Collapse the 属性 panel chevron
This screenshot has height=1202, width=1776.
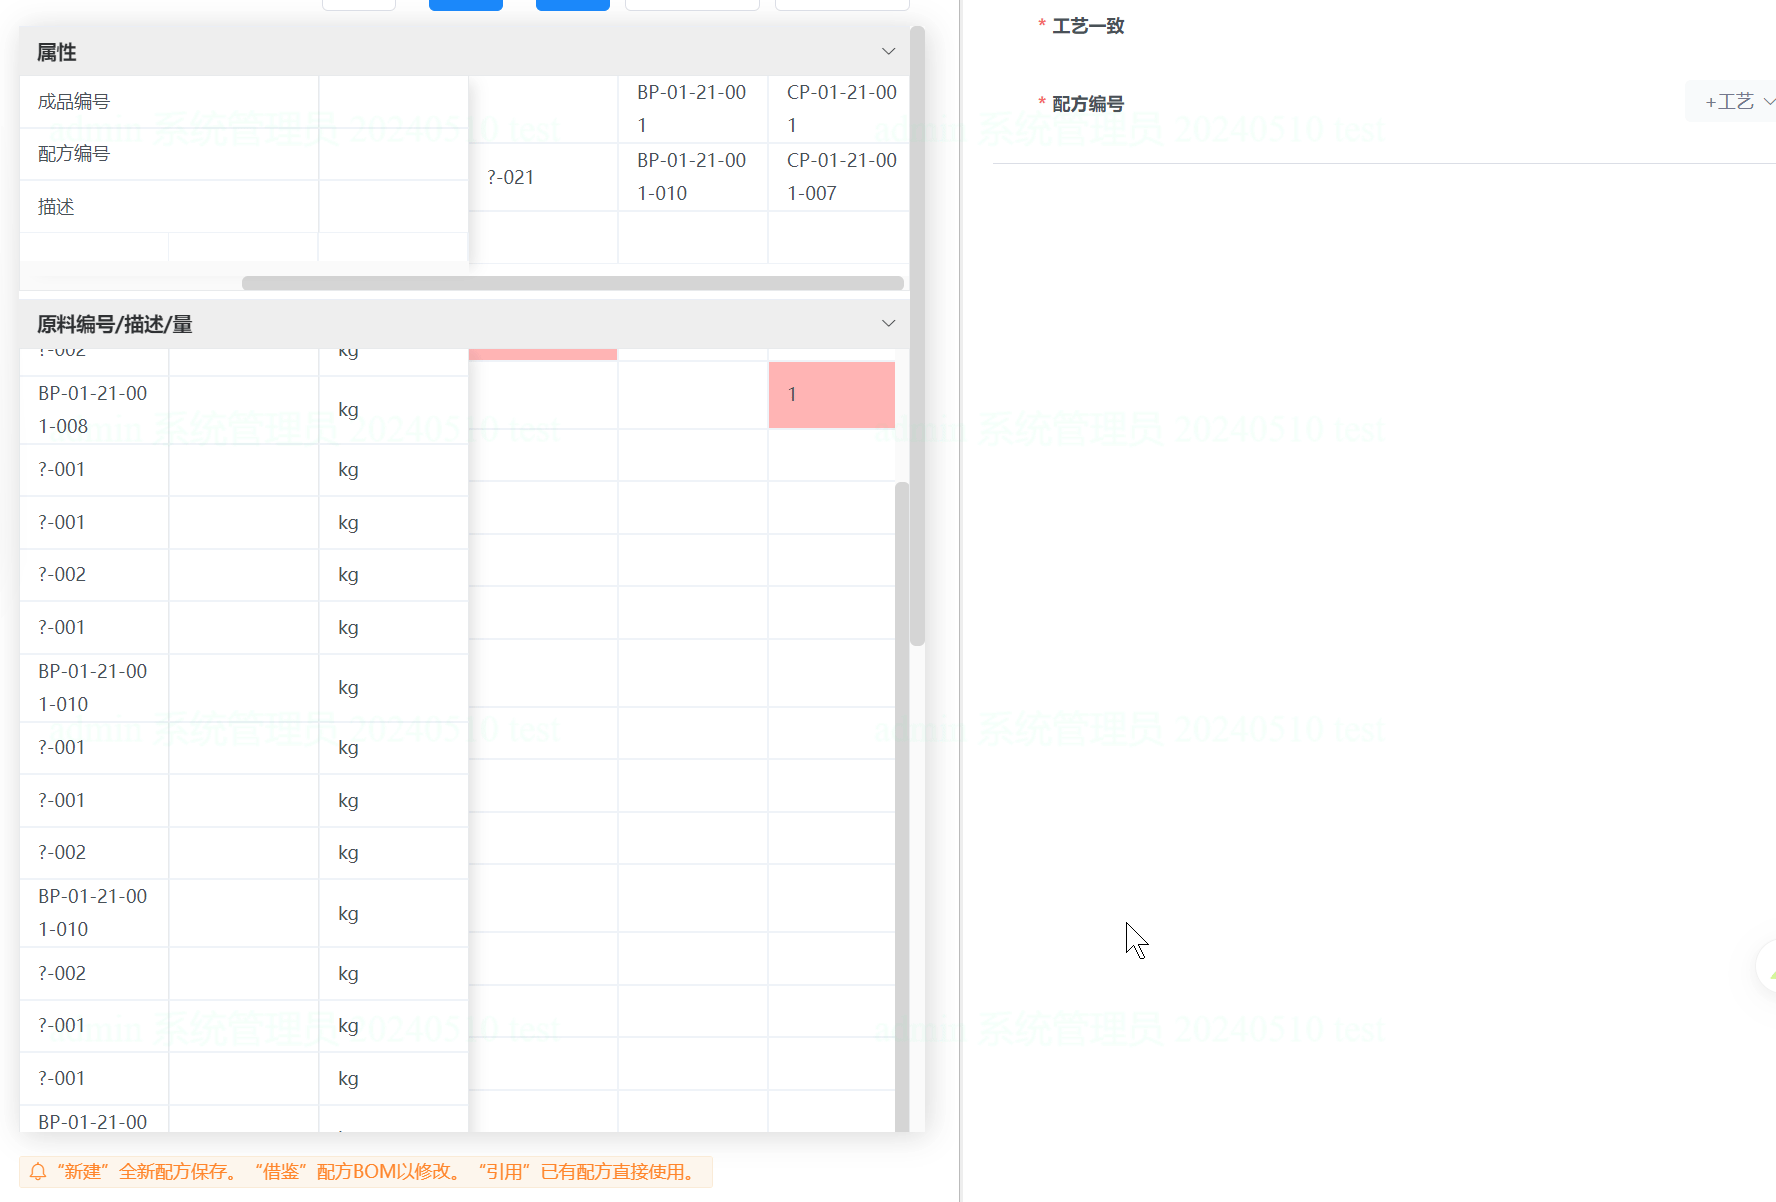(888, 51)
